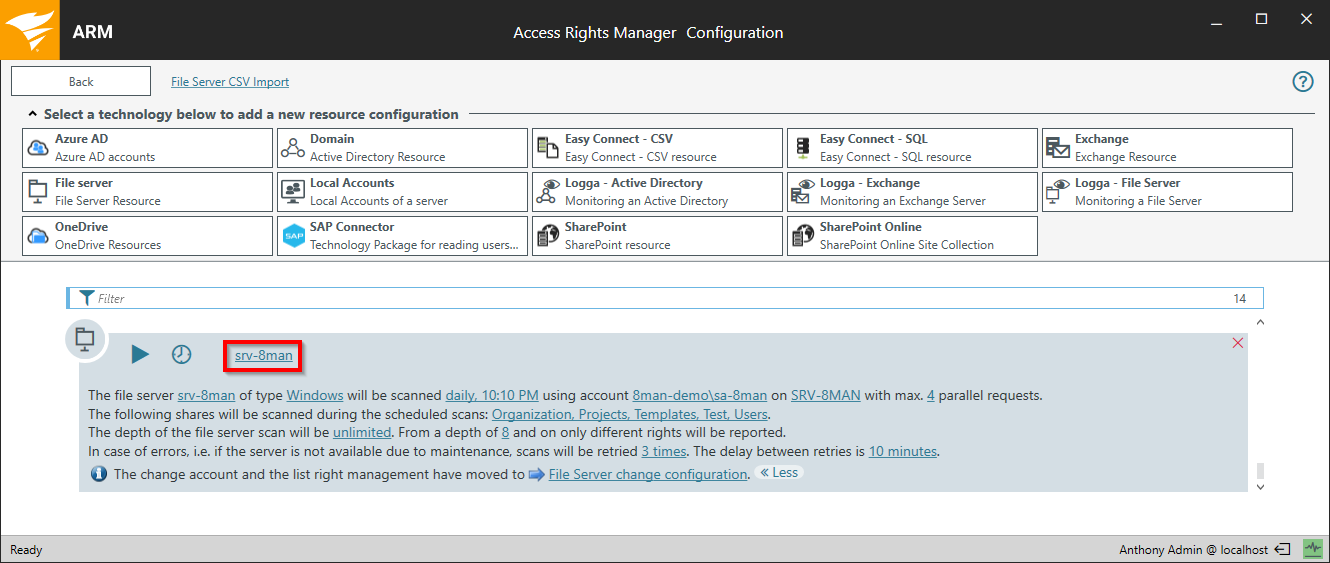Click the filter funnel icon
The height and width of the screenshot is (563, 1330).
point(86,298)
